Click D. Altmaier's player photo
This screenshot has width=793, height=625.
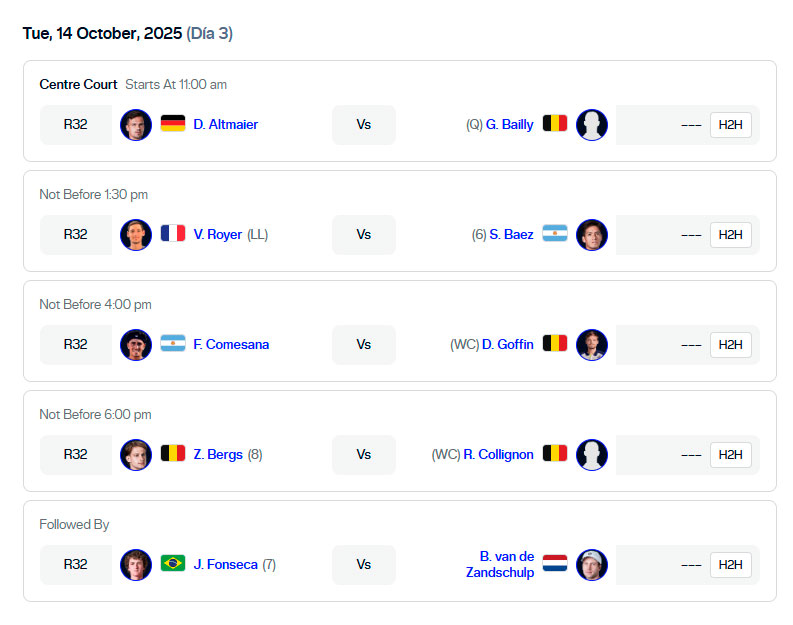pos(135,125)
